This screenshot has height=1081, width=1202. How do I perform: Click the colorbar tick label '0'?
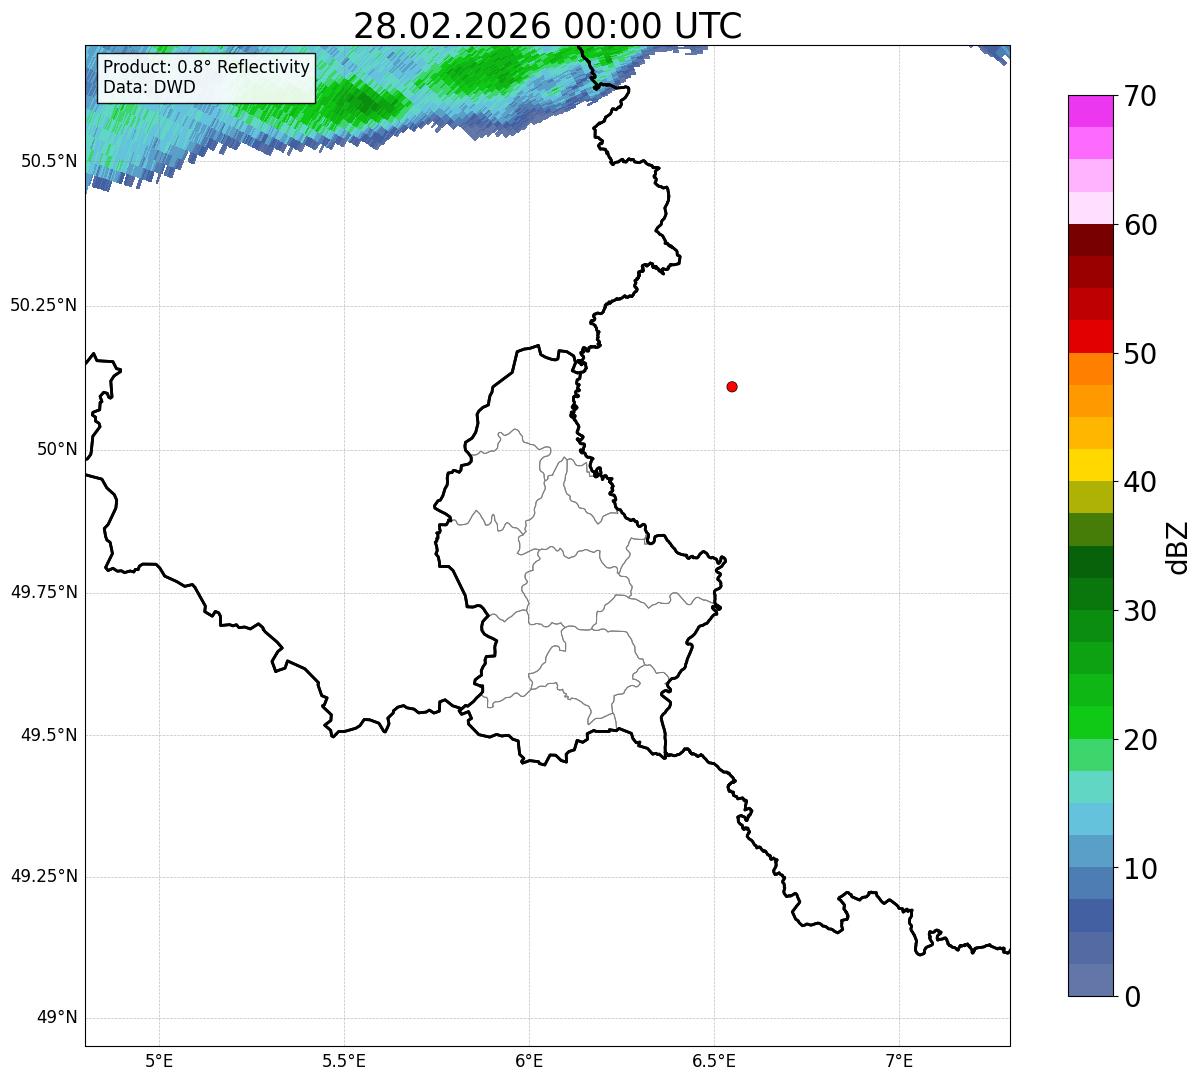(x=1133, y=997)
